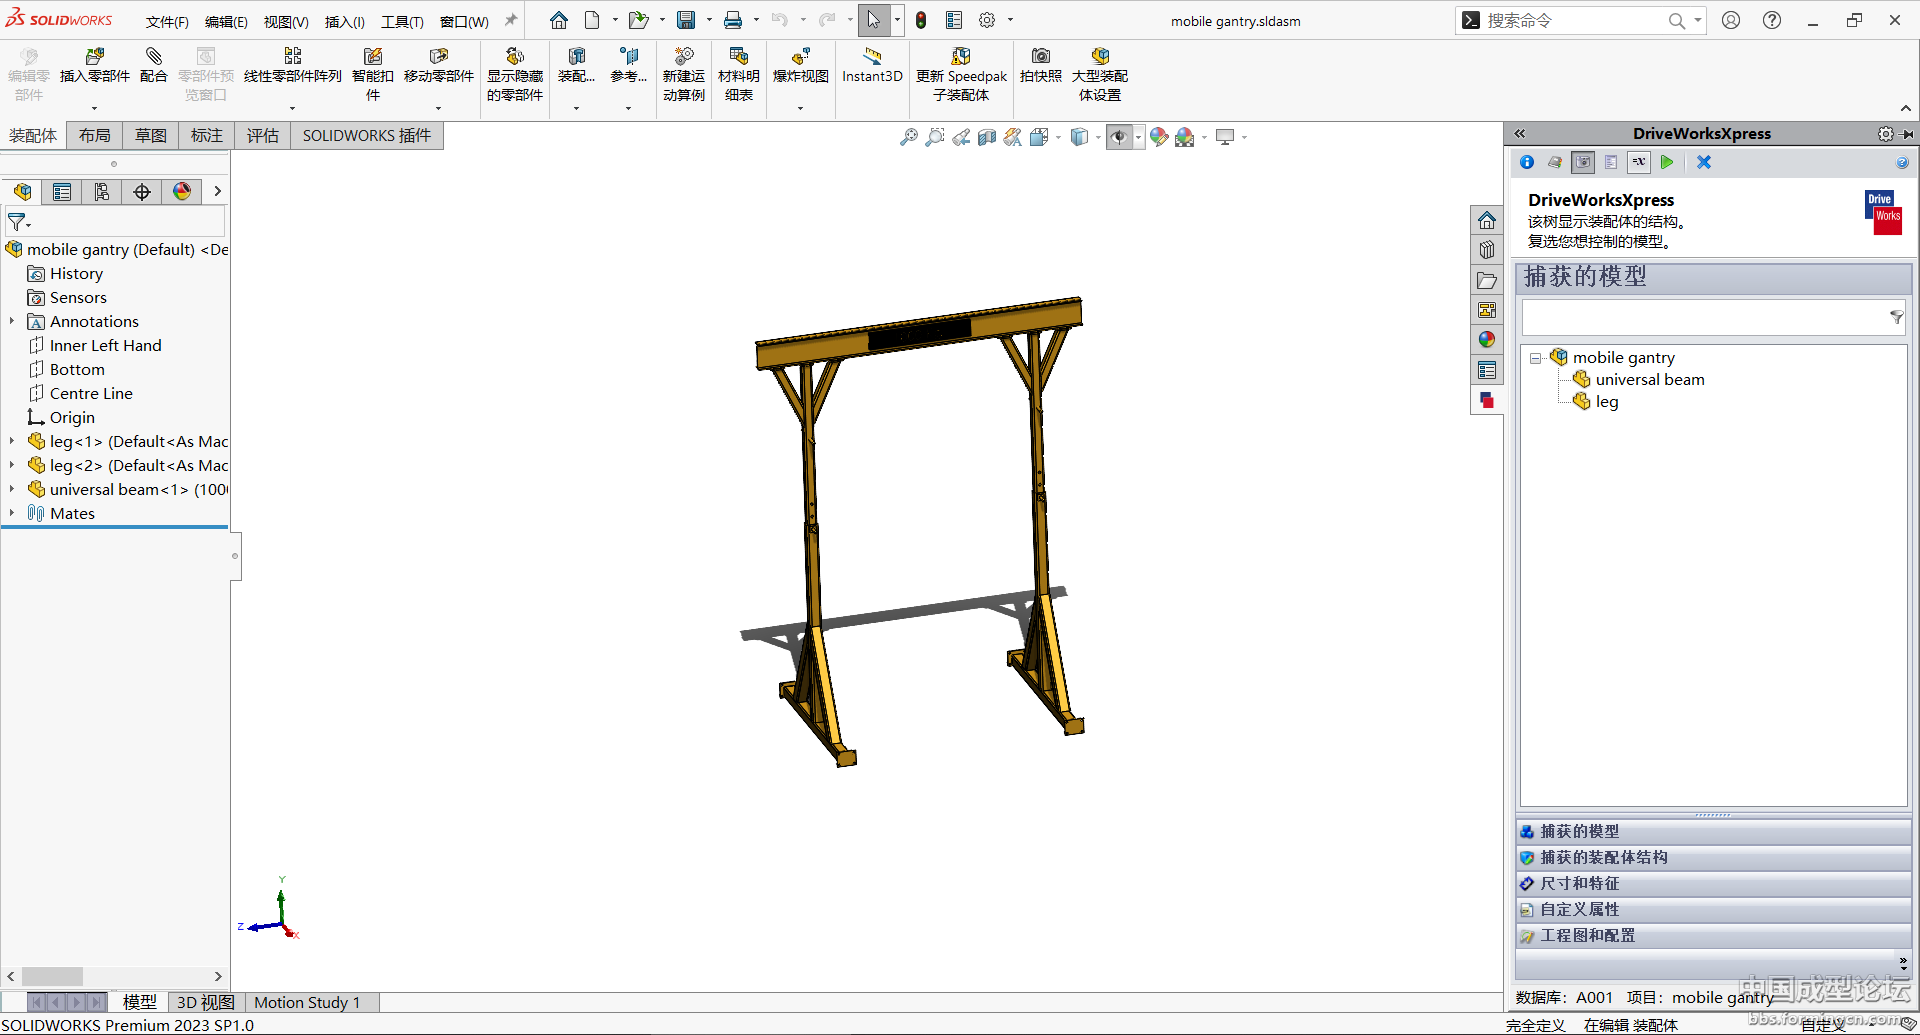Switch to the 评估 ribbon tab
Image resolution: width=1920 pixels, height=1035 pixels.
click(x=263, y=136)
